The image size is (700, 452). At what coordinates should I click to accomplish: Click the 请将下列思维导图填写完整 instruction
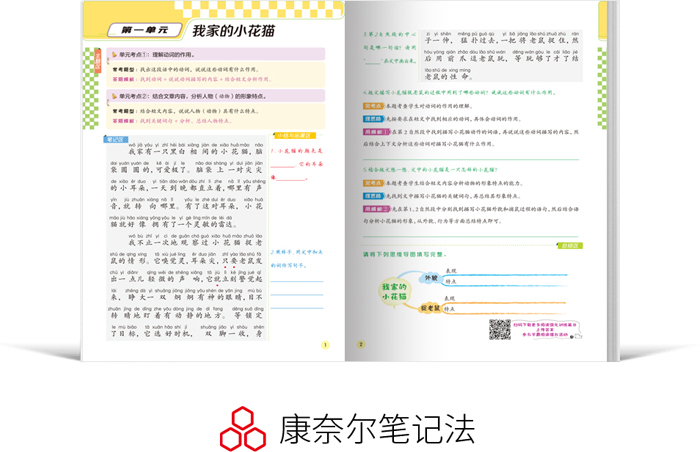[405, 255]
